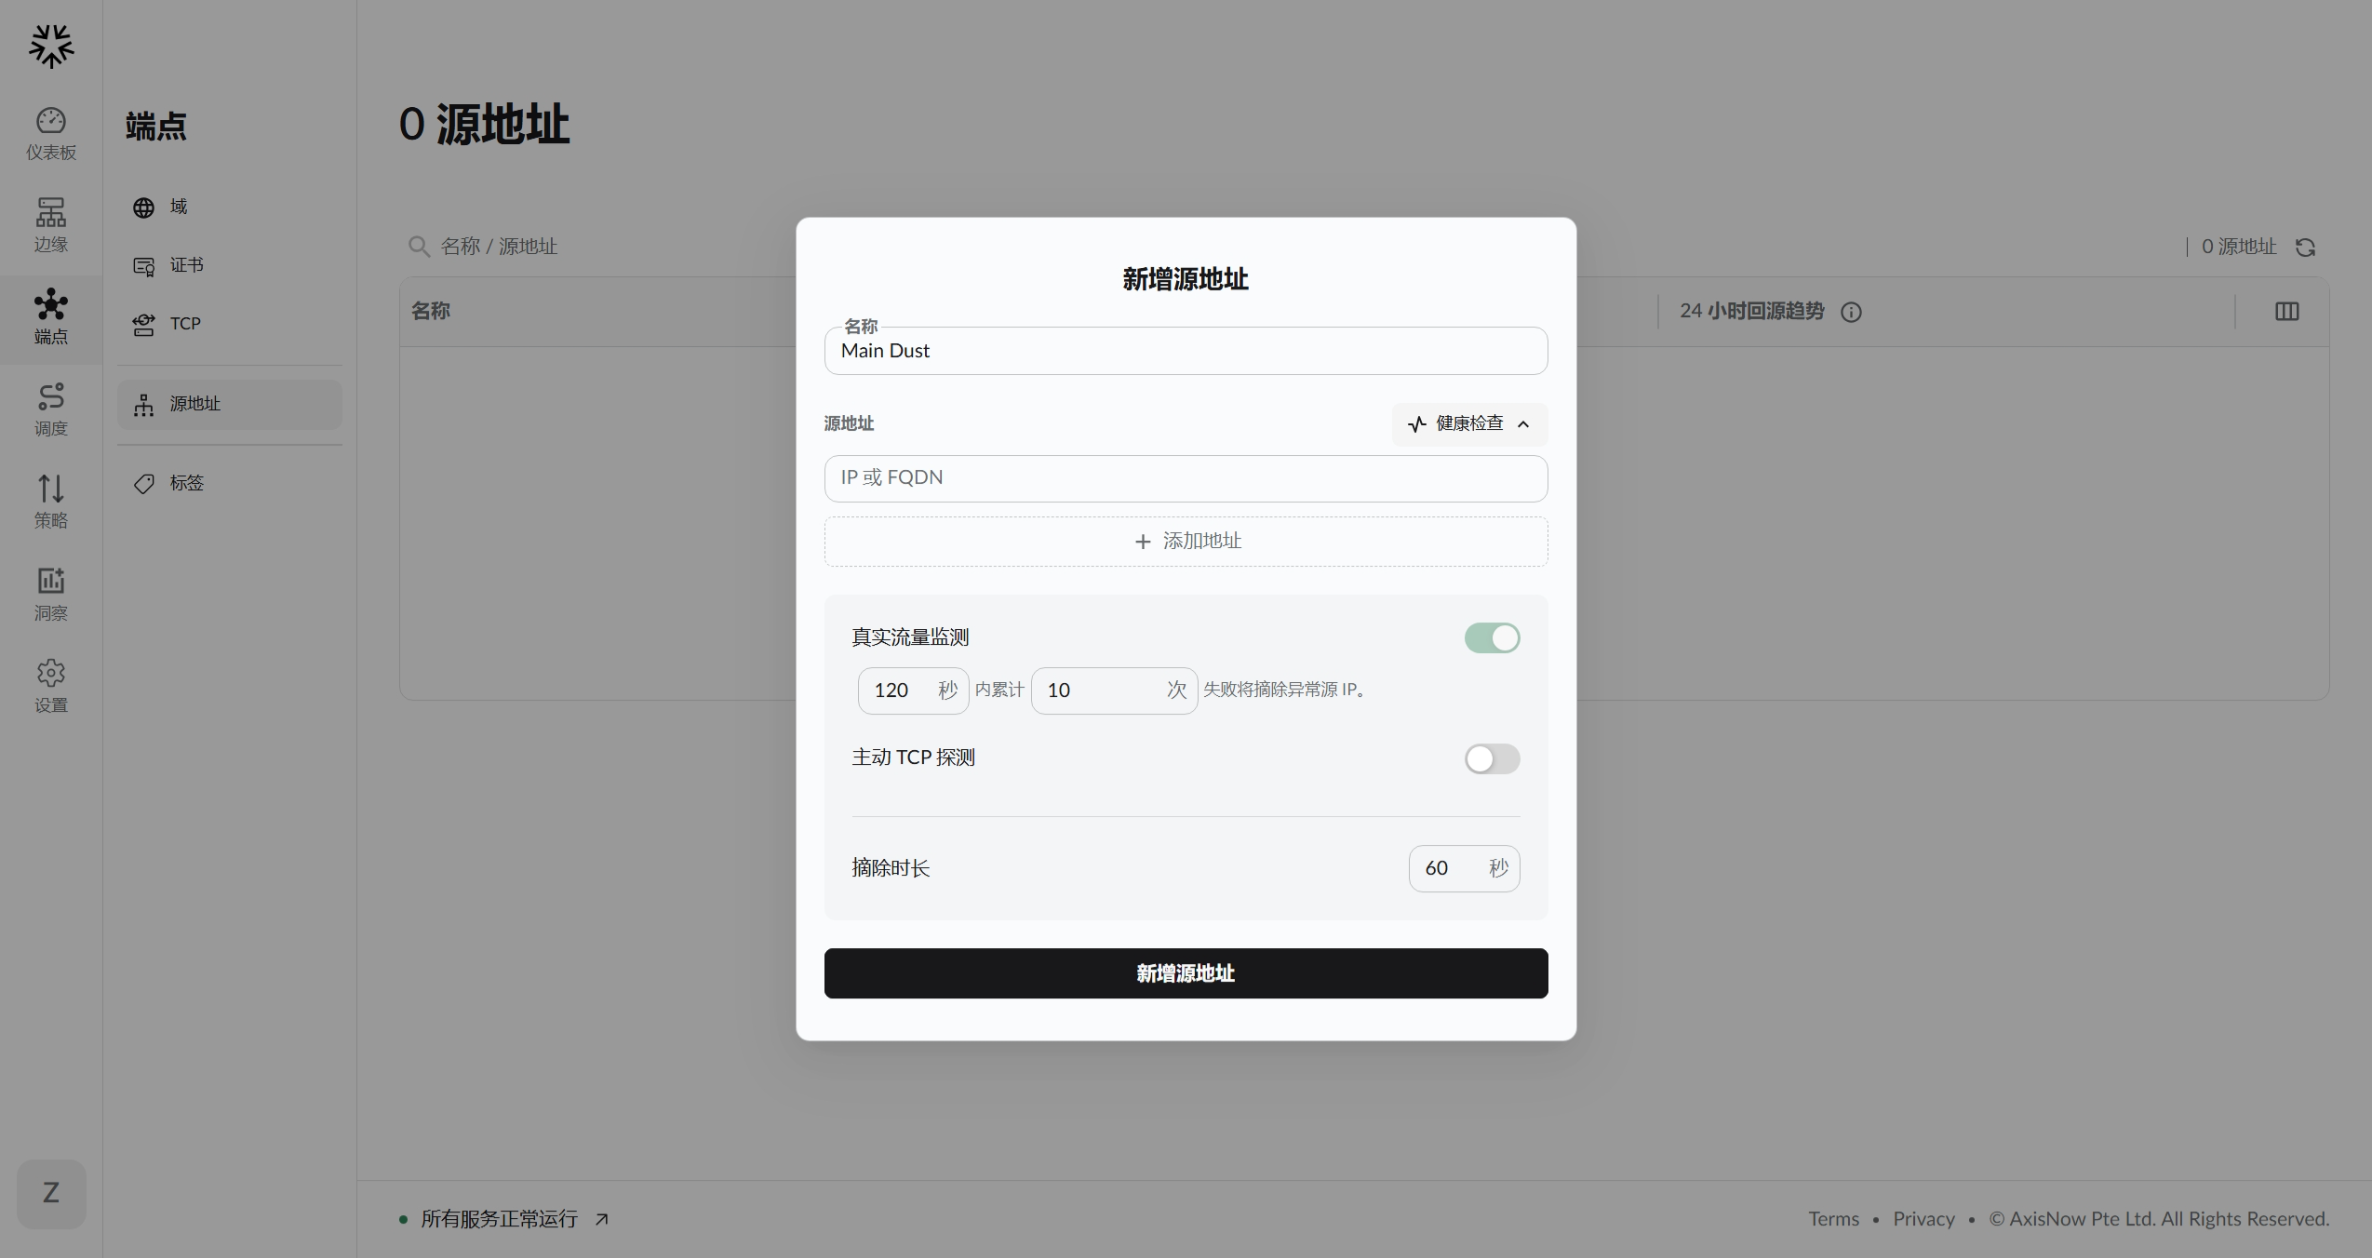Click the 名称 column header
Screen dimensions: 2372x1258
point(430,311)
